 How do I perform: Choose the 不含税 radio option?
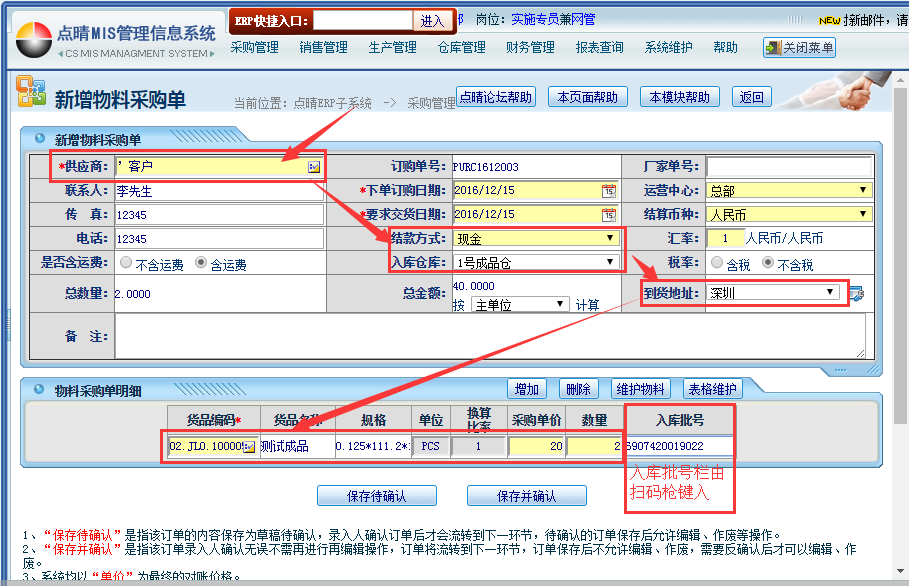[768, 264]
